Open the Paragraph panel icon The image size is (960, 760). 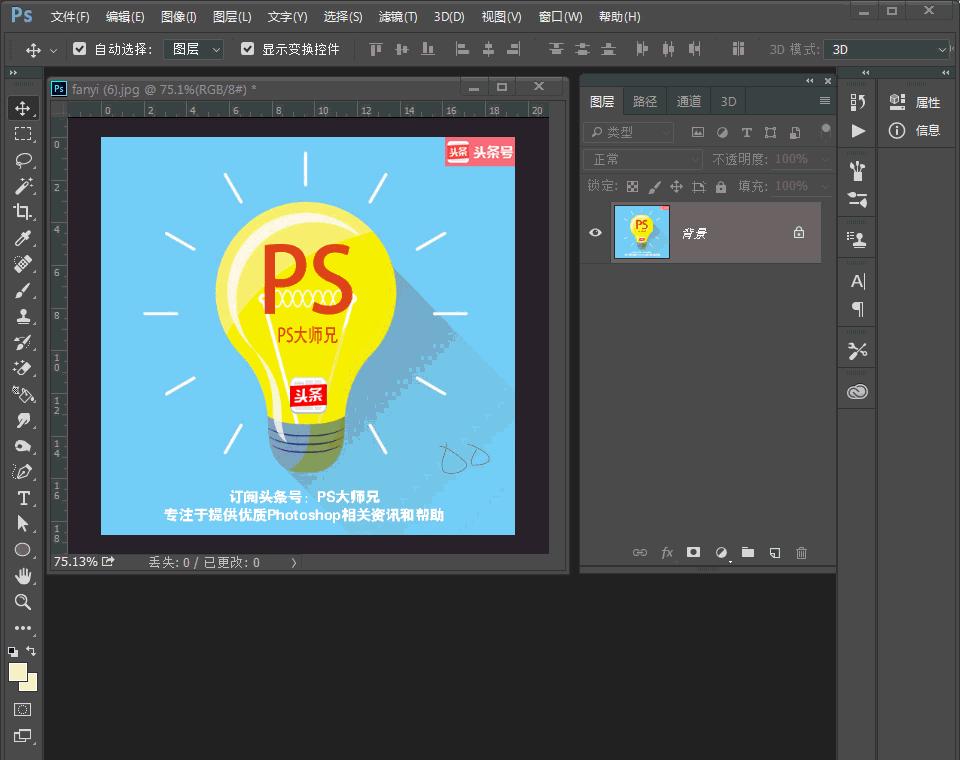point(858,309)
